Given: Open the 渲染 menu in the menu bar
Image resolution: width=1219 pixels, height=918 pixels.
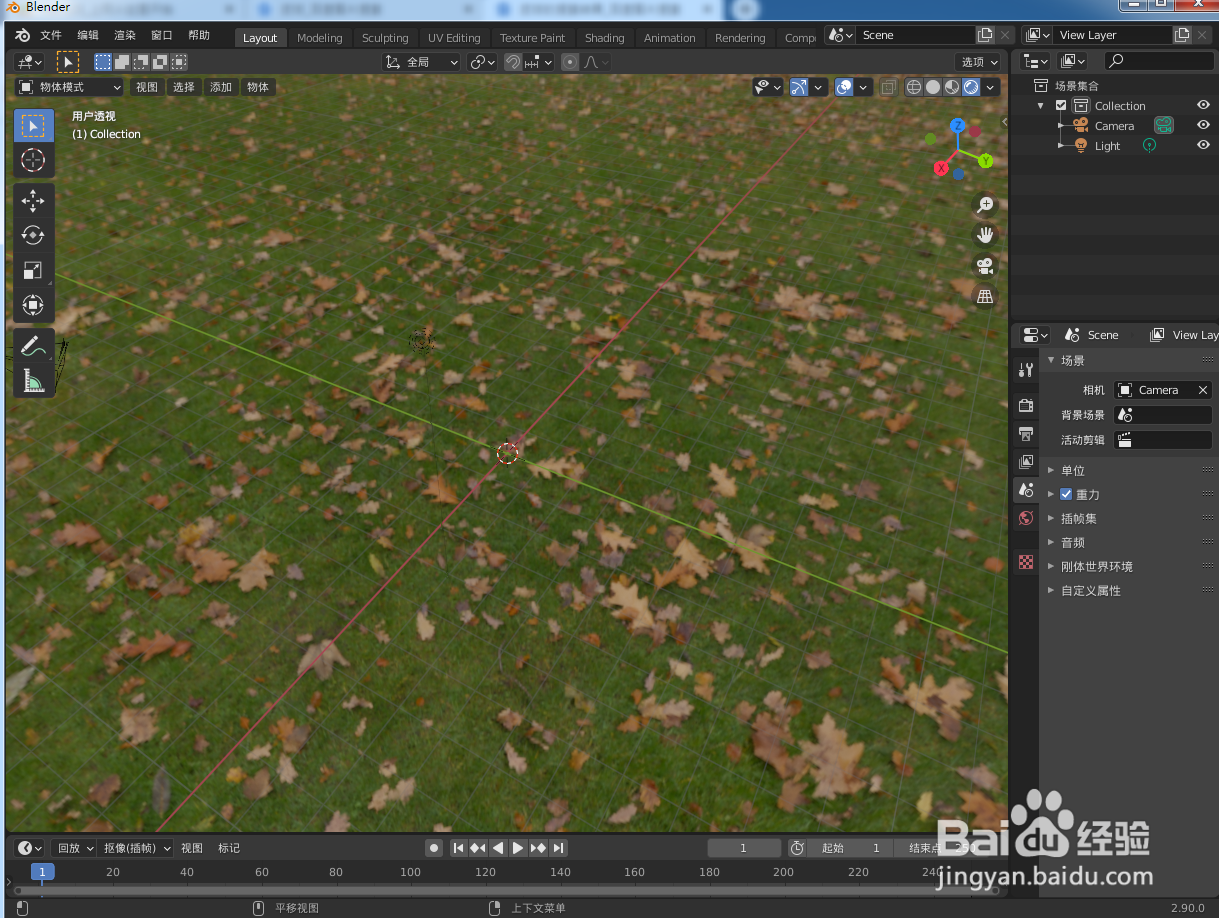Looking at the screenshot, I should [124, 34].
